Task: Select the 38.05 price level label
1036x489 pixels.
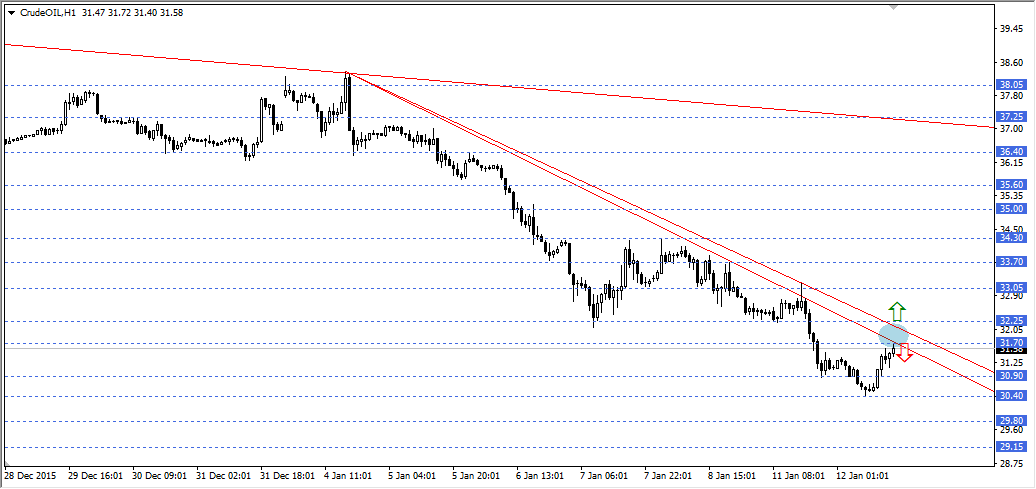Action: pyautogui.click(x=1011, y=86)
